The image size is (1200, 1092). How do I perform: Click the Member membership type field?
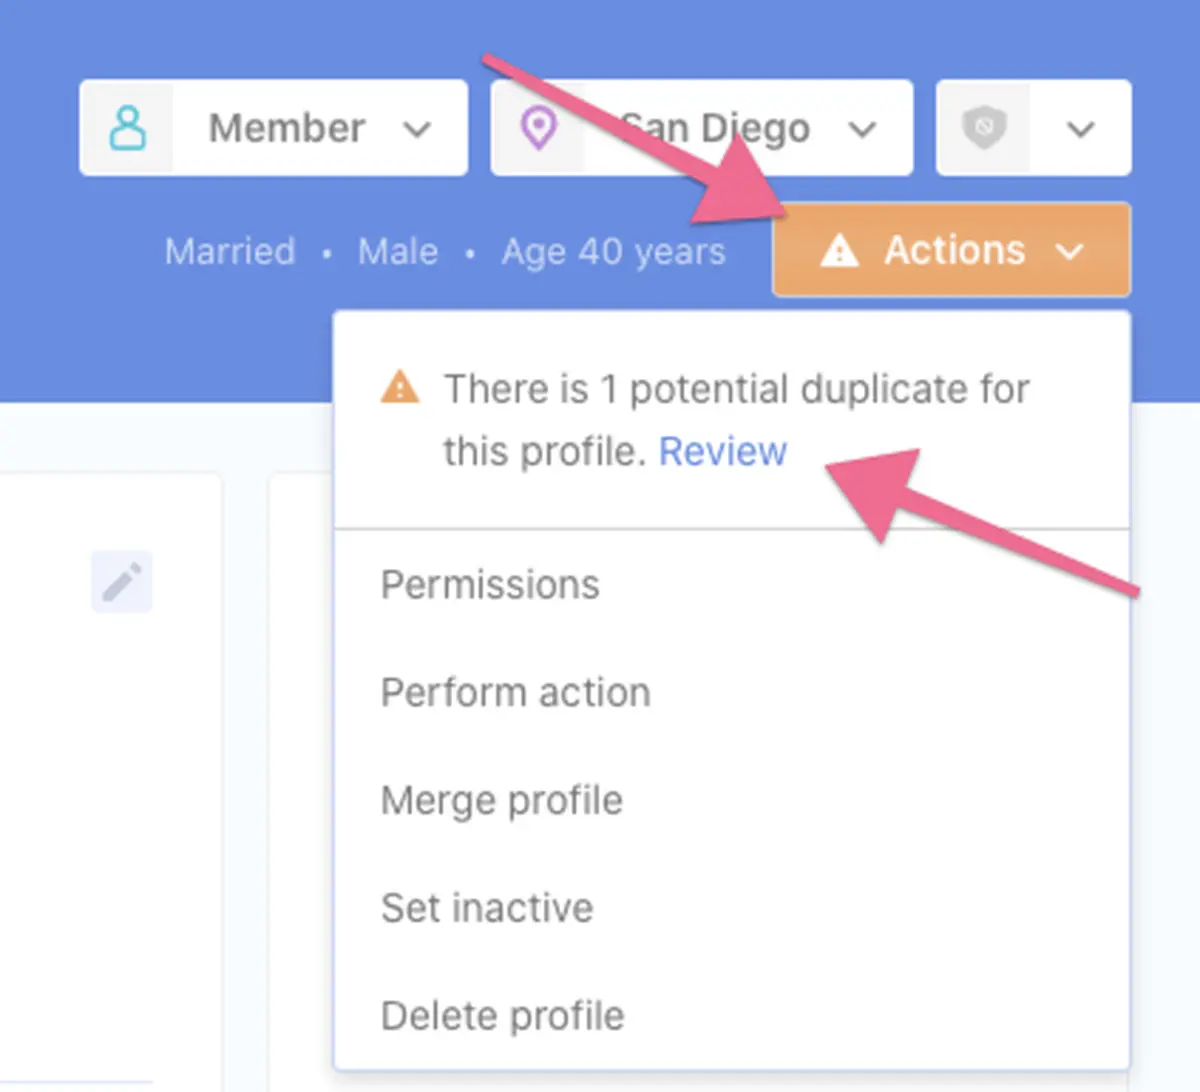[274, 128]
